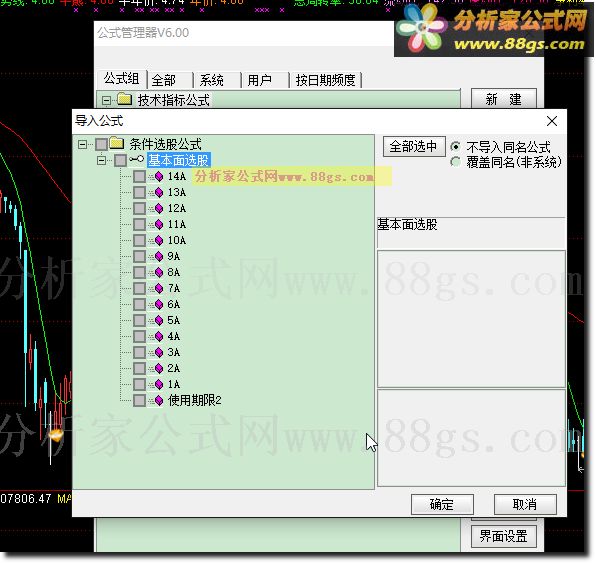Select the 不导入同名公式 radio option

(x=455, y=146)
